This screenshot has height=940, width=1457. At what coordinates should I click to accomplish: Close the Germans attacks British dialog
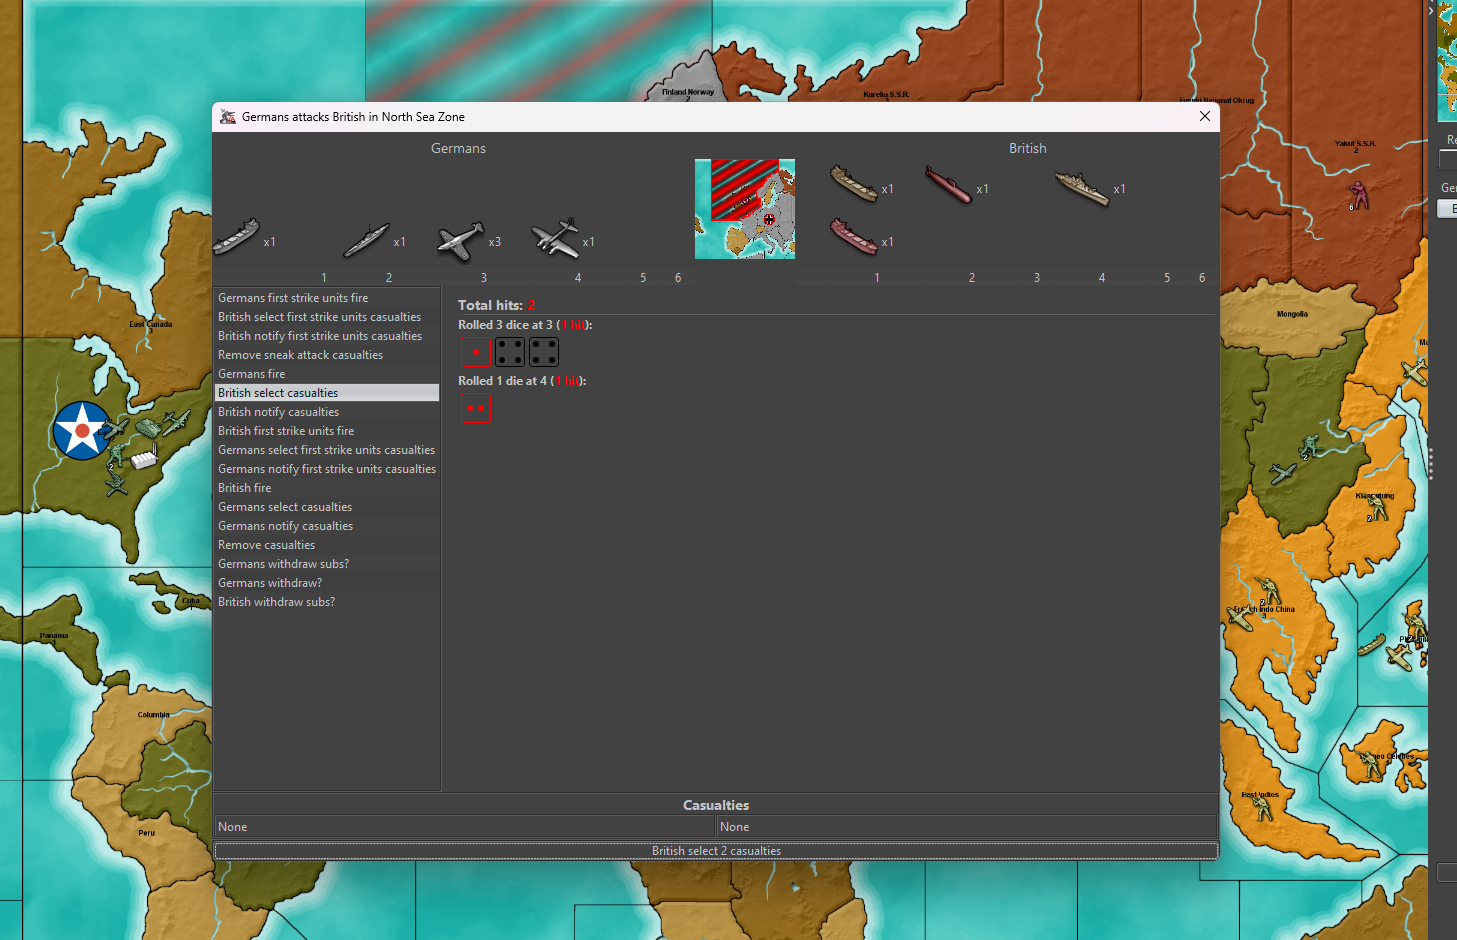[1205, 116]
